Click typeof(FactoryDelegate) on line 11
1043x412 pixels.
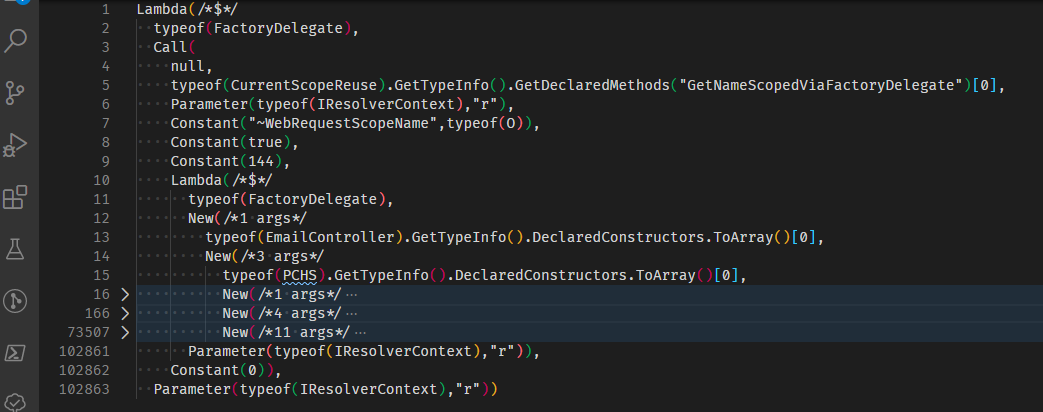pyautogui.click(x=287, y=199)
